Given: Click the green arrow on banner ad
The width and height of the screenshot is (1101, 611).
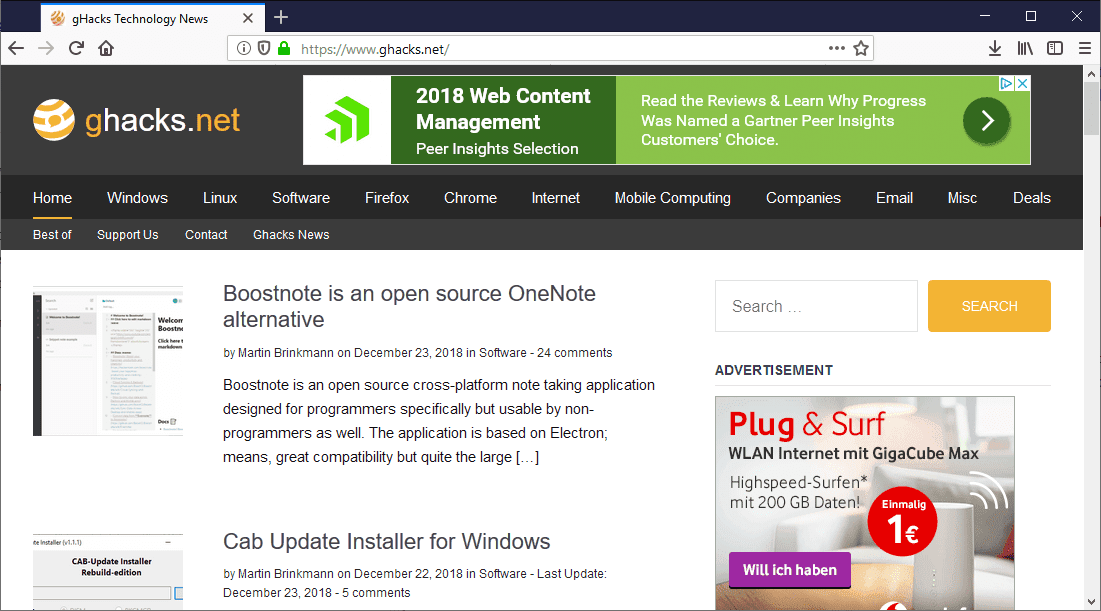Looking at the screenshot, I should [x=987, y=121].
